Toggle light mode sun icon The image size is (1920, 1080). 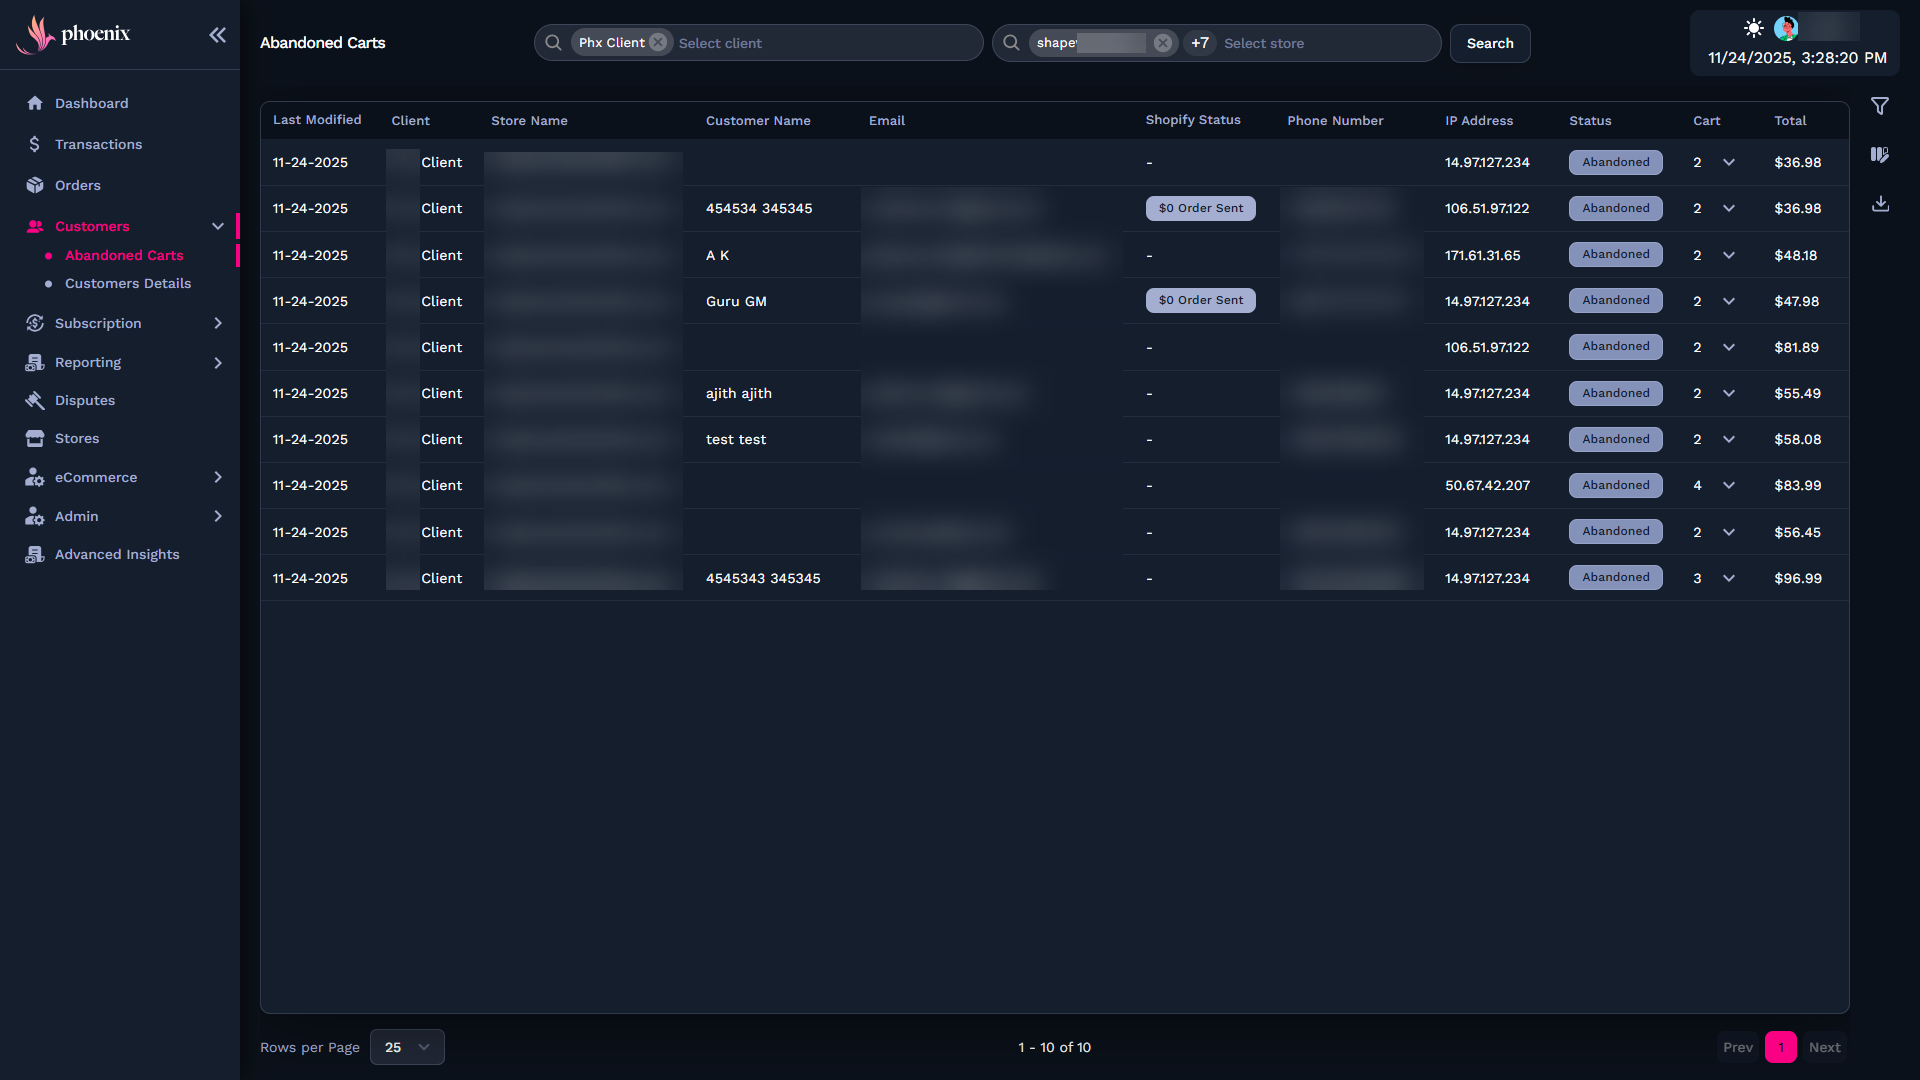point(1753,28)
